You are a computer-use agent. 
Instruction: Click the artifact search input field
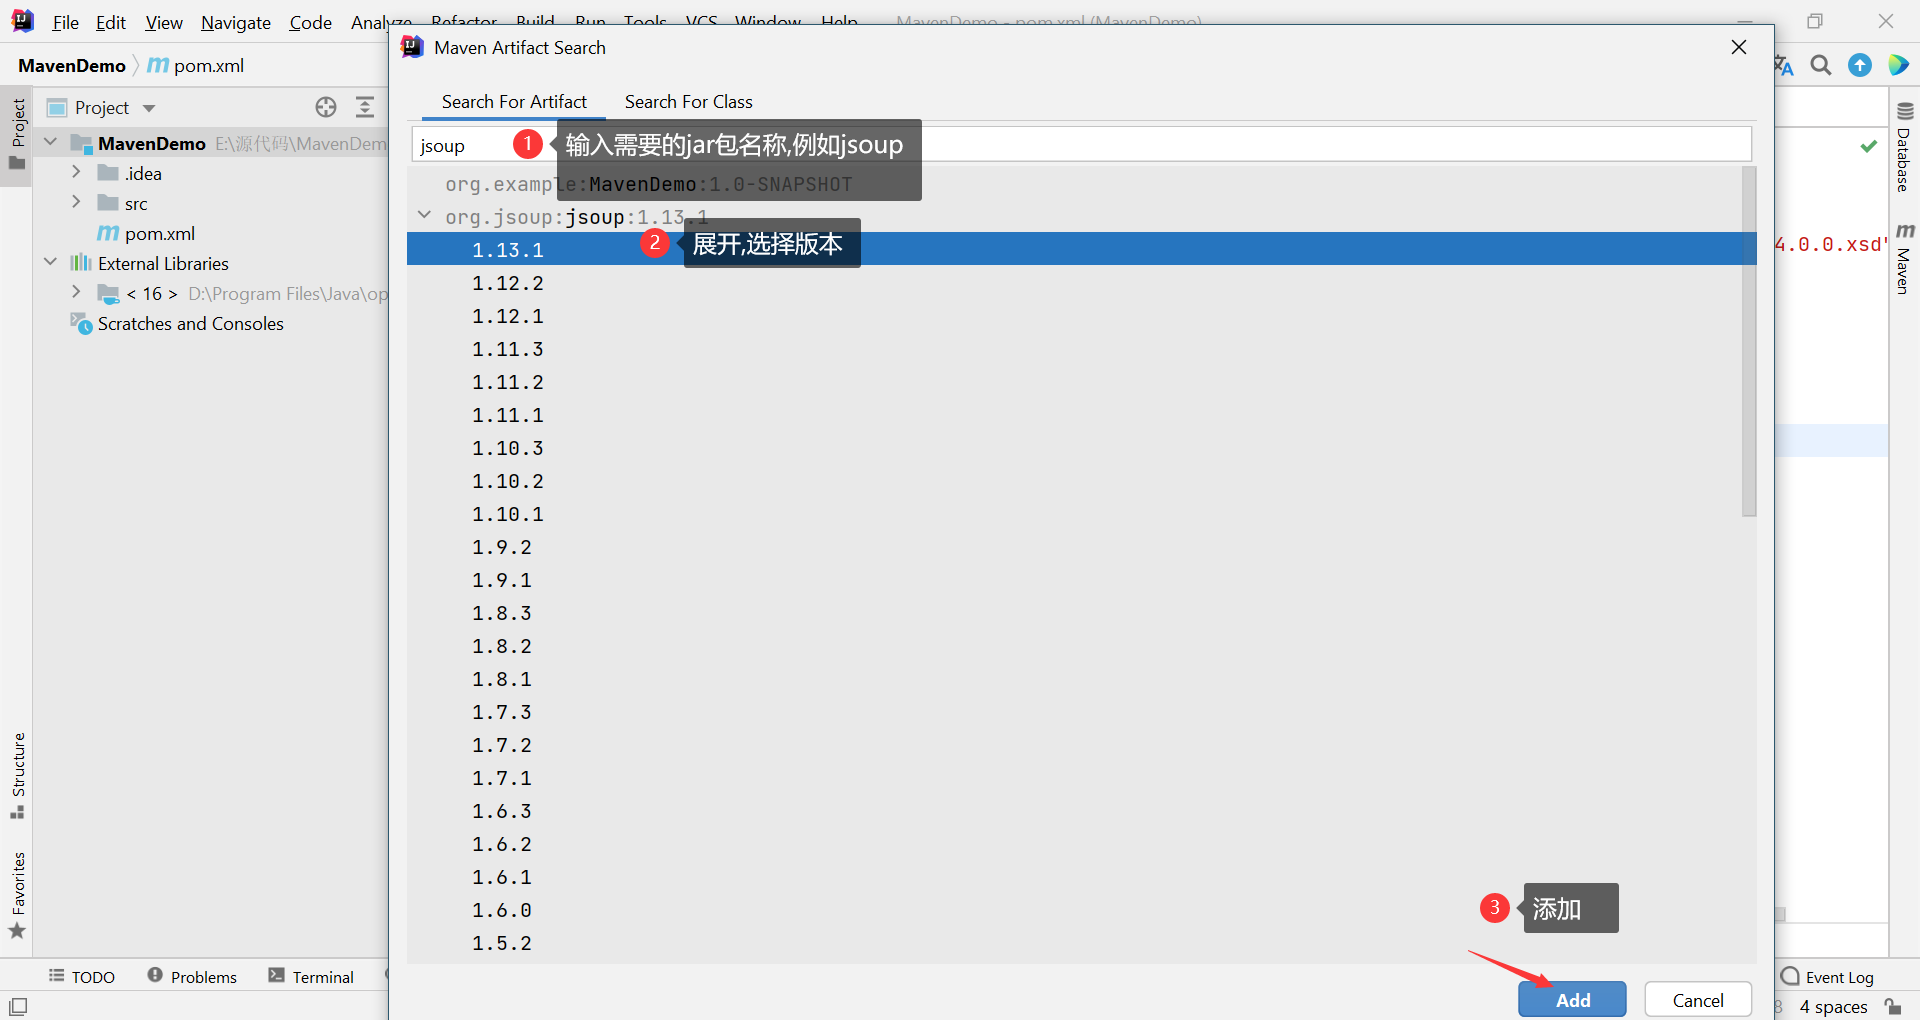click(1082, 144)
